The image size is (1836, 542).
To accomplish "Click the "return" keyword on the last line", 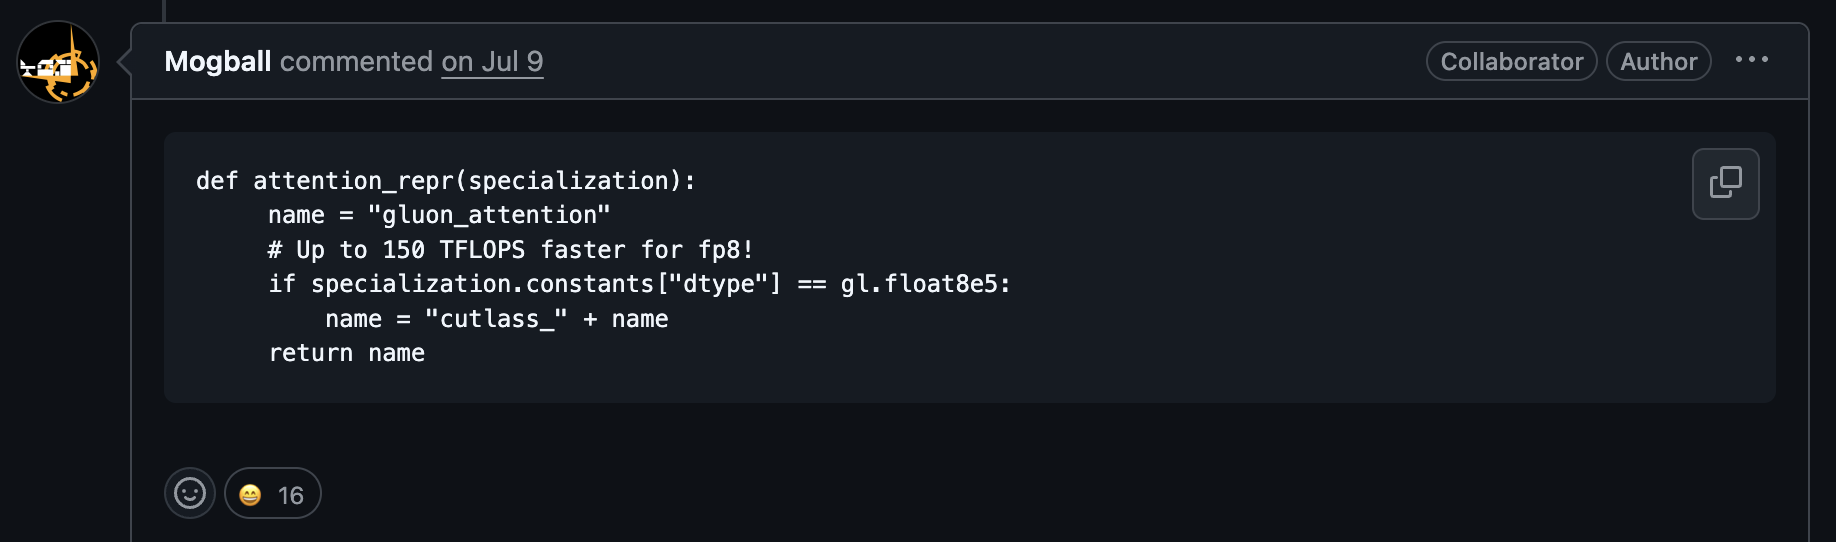I will pos(310,353).
